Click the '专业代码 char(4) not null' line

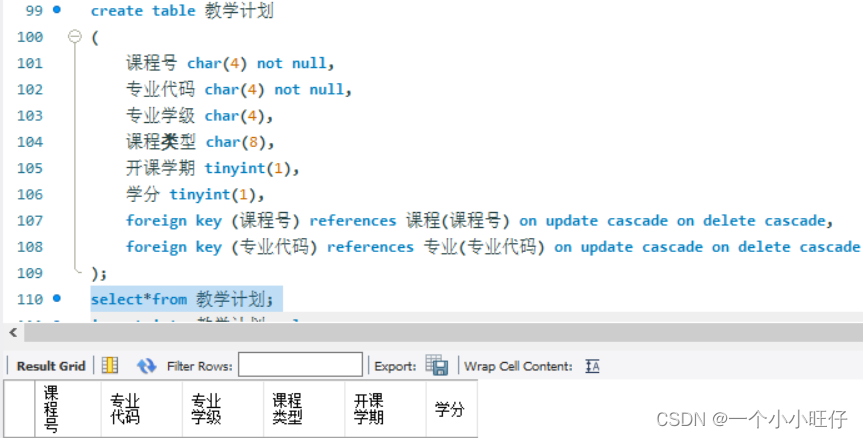(239, 89)
